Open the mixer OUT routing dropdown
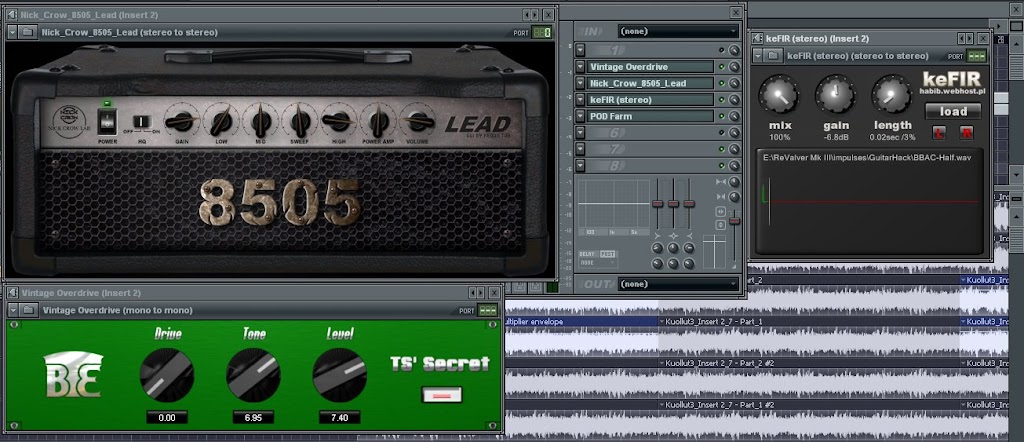 (679, 284)
